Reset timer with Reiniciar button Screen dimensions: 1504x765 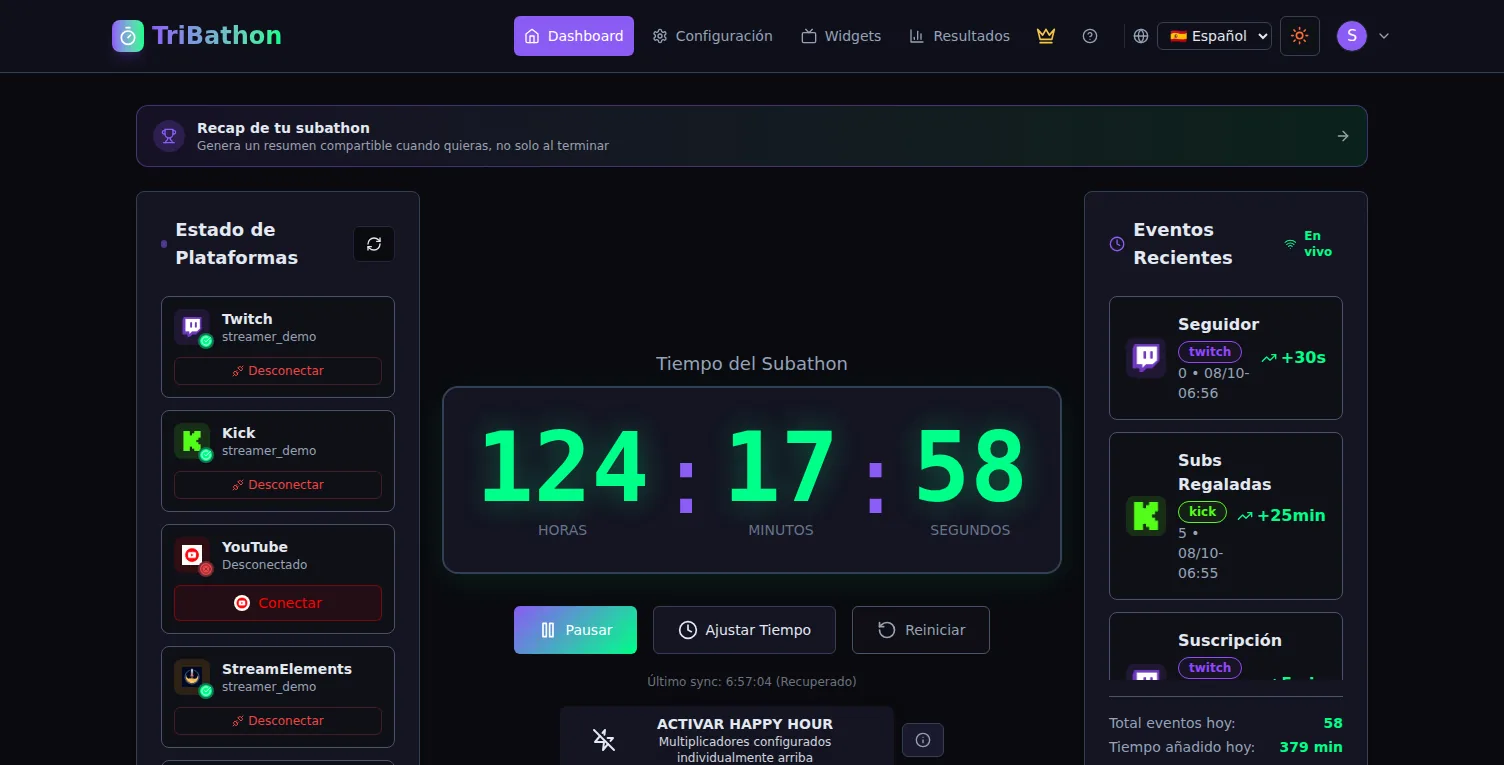point(921,630)
